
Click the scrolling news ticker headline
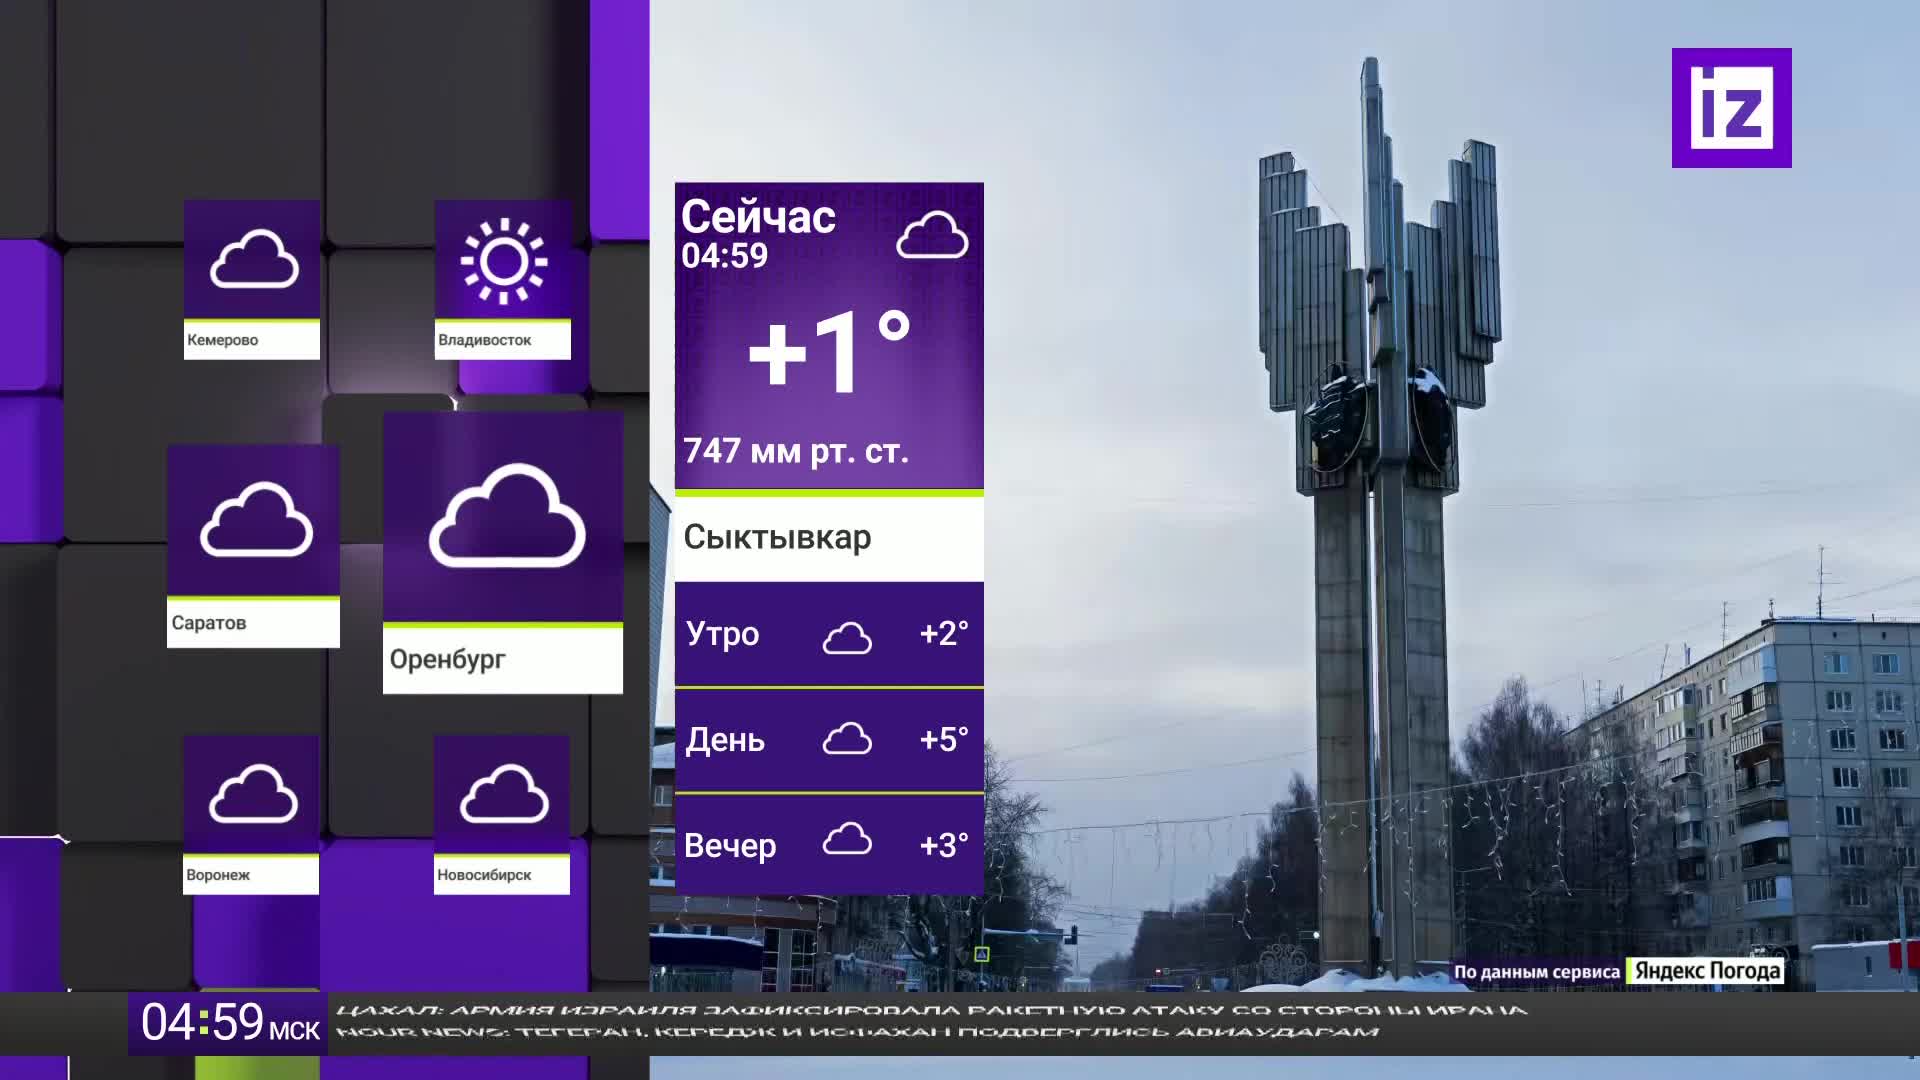(x=930, y=1011)
